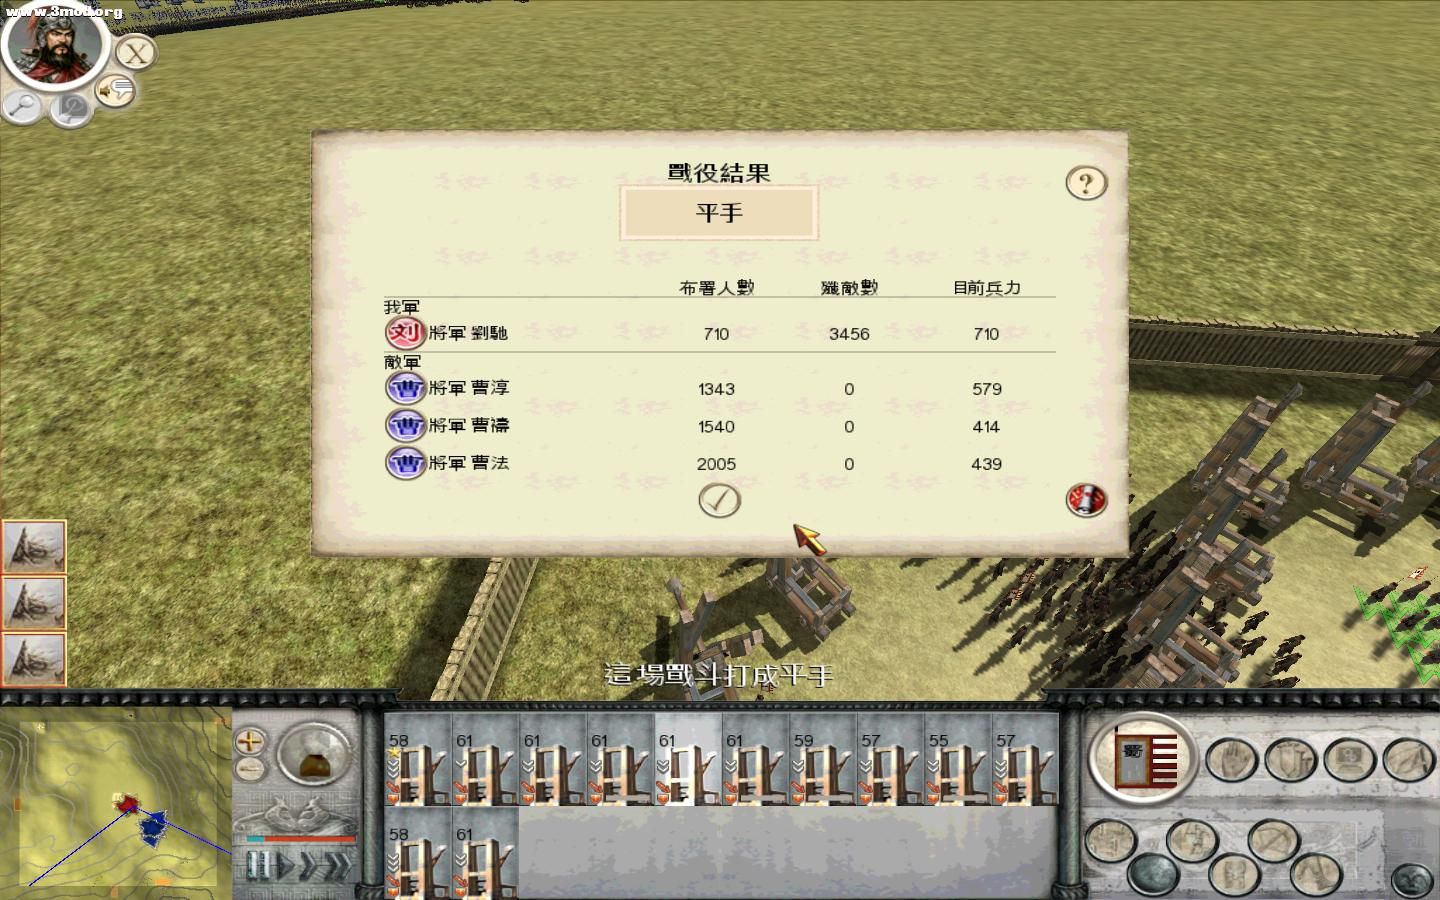
Task: Click the red continue-battle icon in results scroll
Action: tap(1086, 499)
